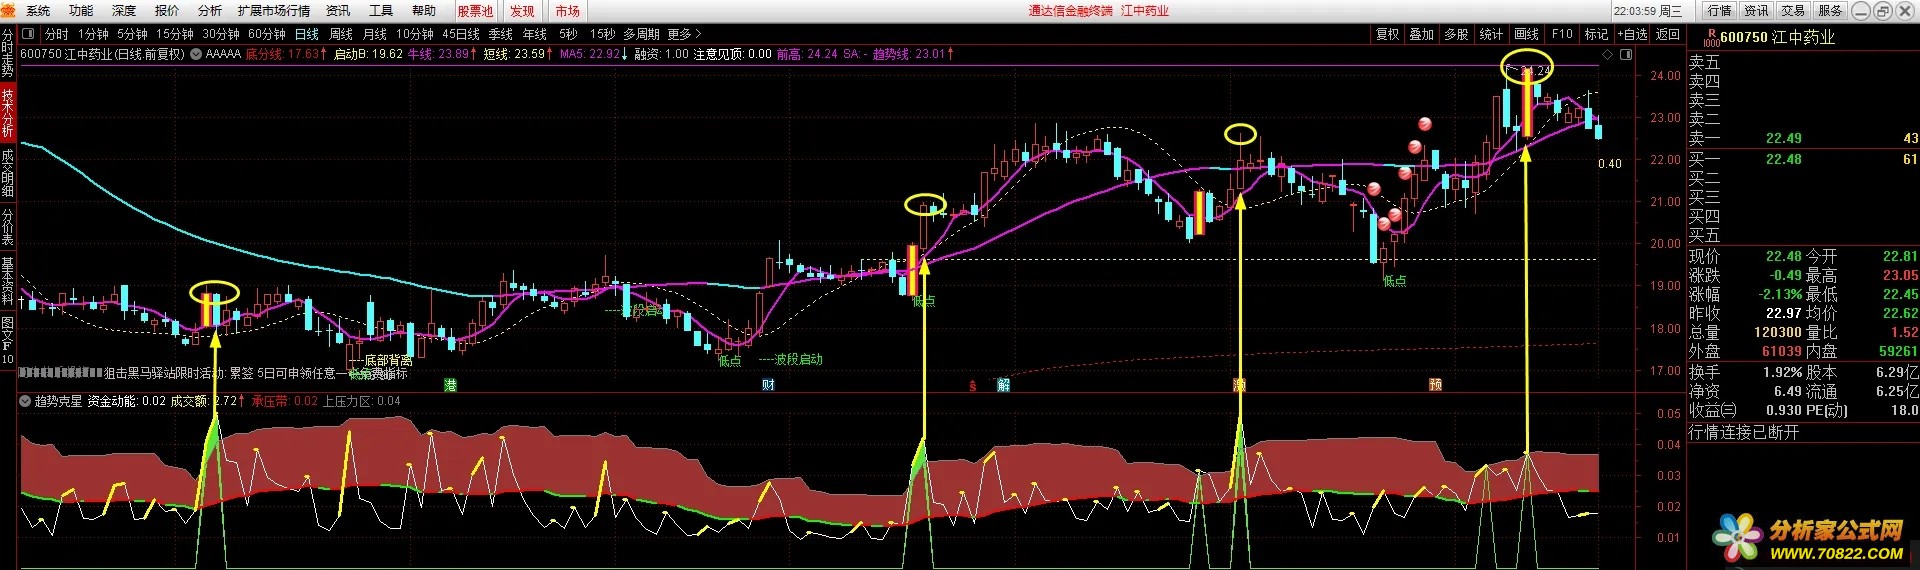Open the 功能 menu
This screenshot has width=1920, height=570.
pyautogui.click(x=81, y=11)
